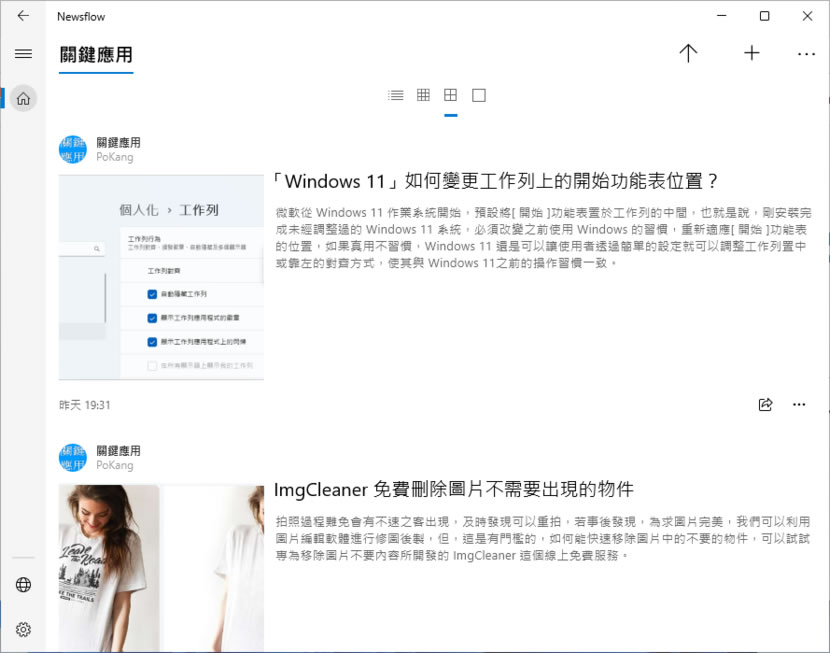Switch to list view layout
830x653 pixels.
click(x=396, y=95)
